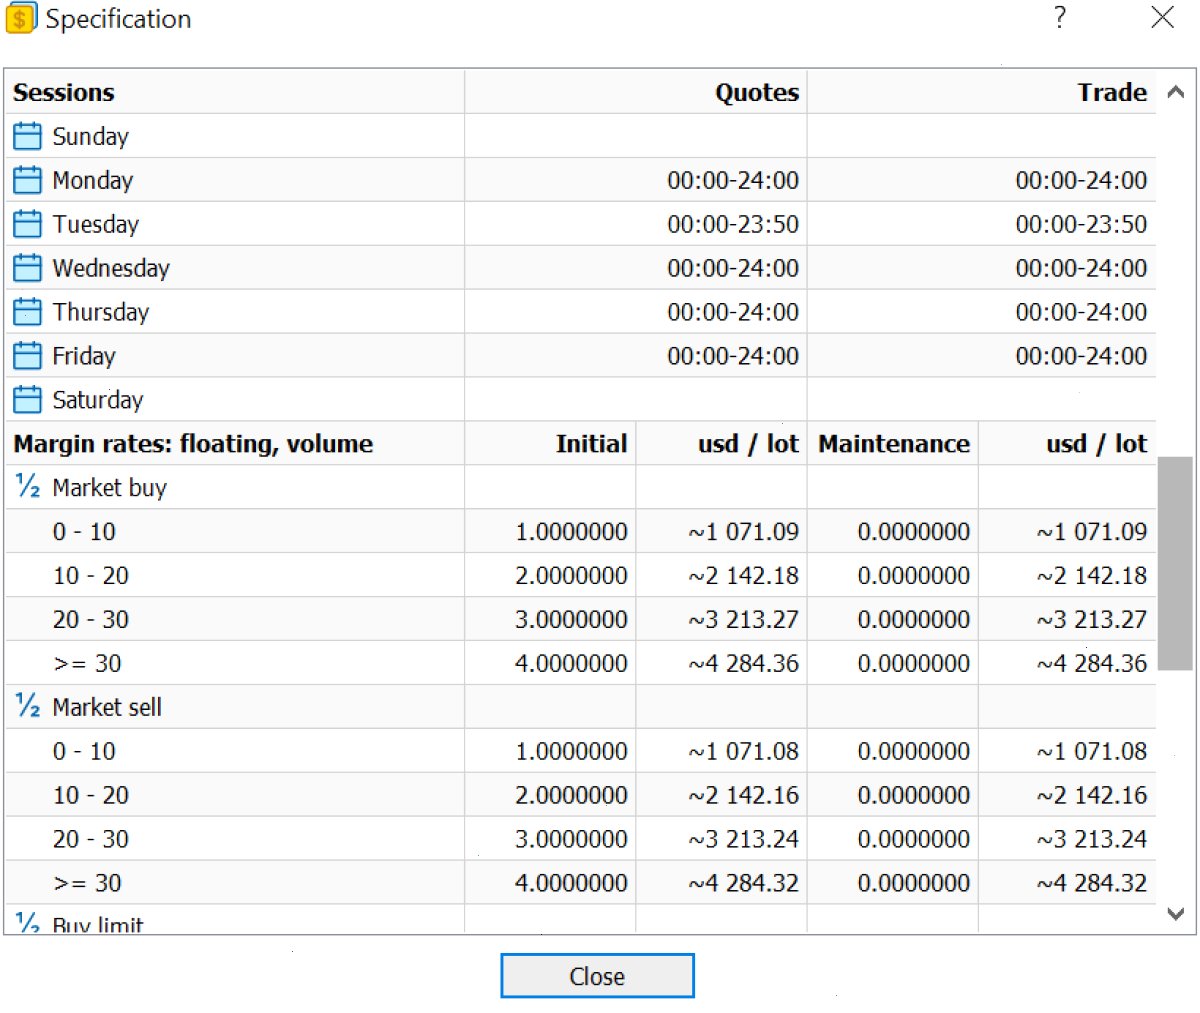Select the Trade column header
This screenshot has width=1200, height=1013.
coord(1112,92)
